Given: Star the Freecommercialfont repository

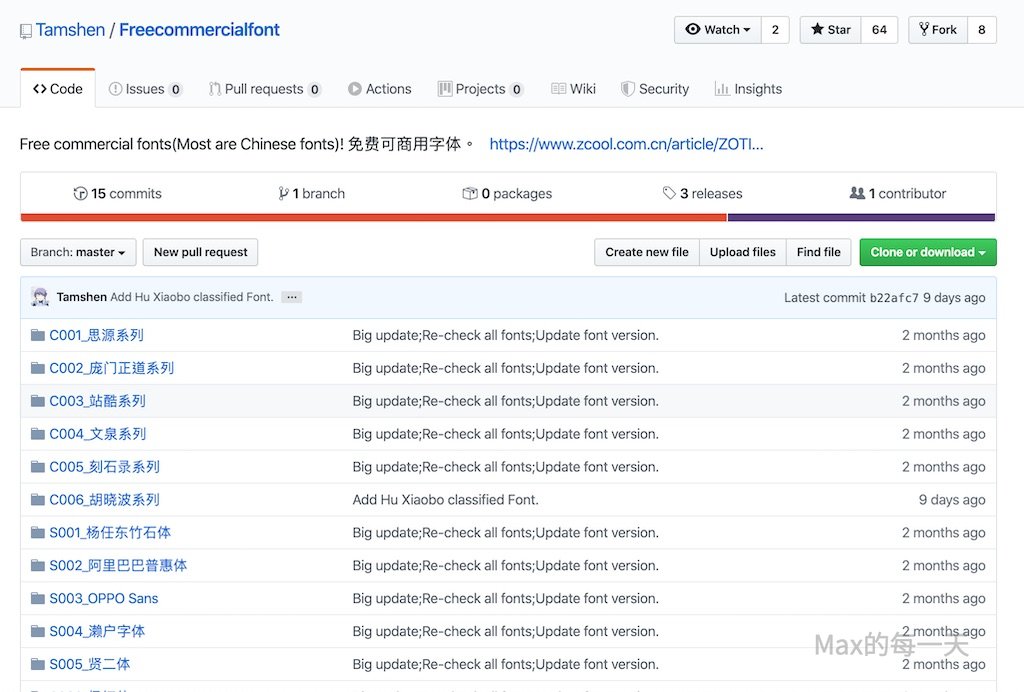Looking at the screenshot, I should (829, 30).
